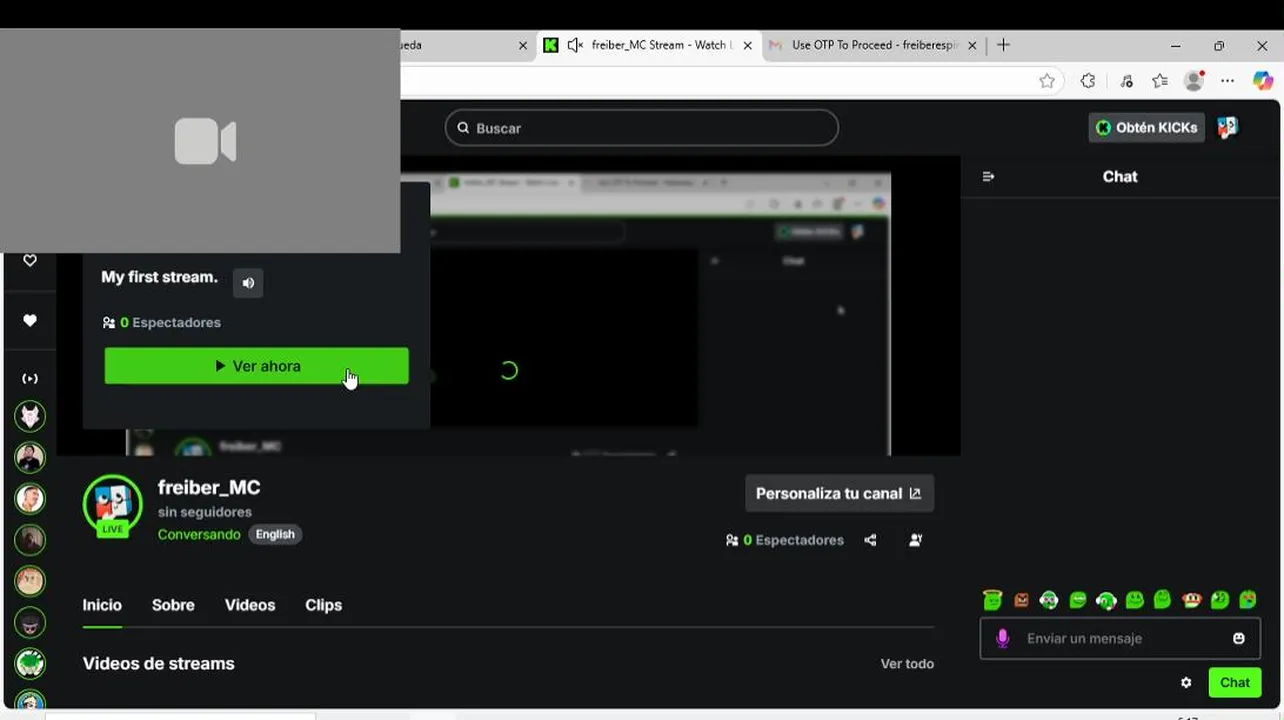This screenshot has width=1284, height=720.
Task: Open the media music-note toolbar icon
Action: (x=1126, y=81)
